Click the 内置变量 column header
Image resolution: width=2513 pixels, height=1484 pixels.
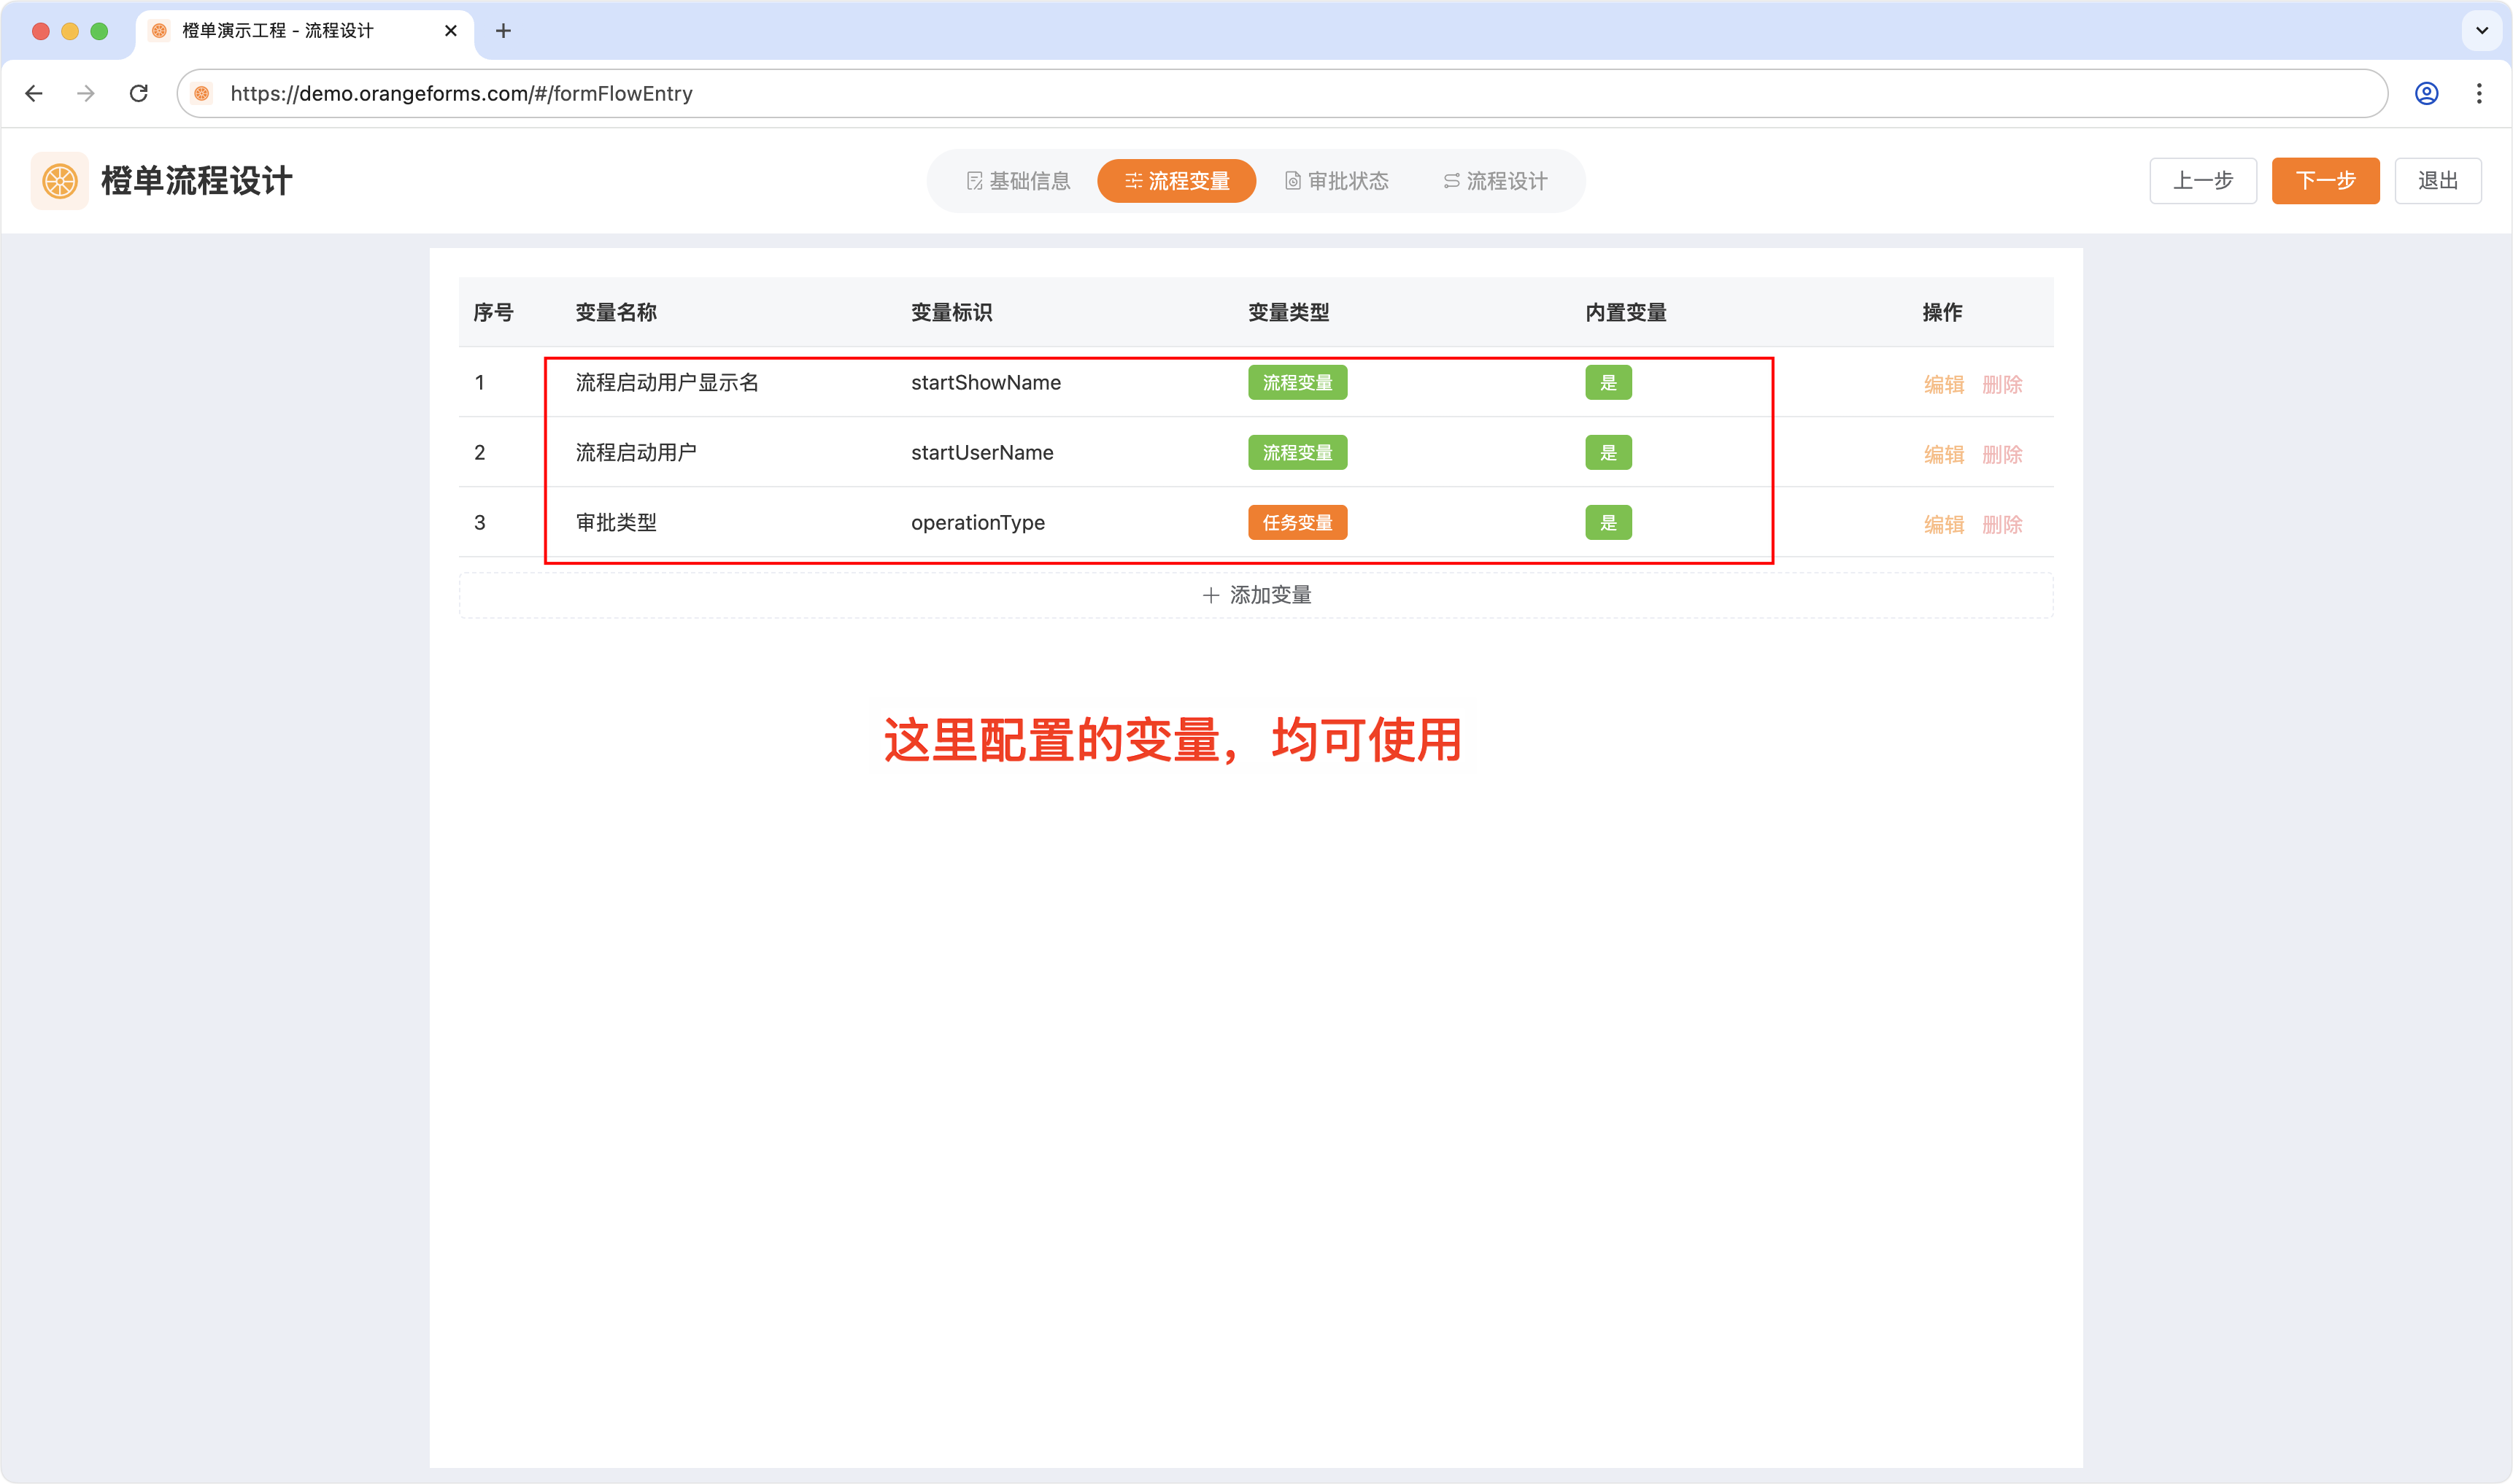click(x=1625, y=313)
